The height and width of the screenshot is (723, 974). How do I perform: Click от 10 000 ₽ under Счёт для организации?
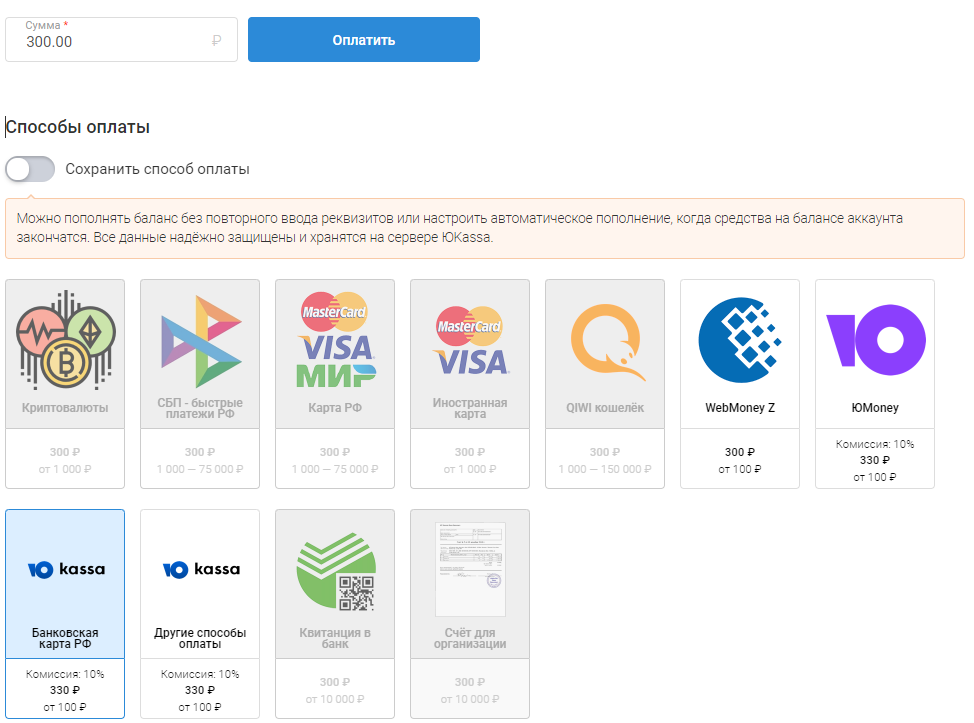(x=470, y=699)
